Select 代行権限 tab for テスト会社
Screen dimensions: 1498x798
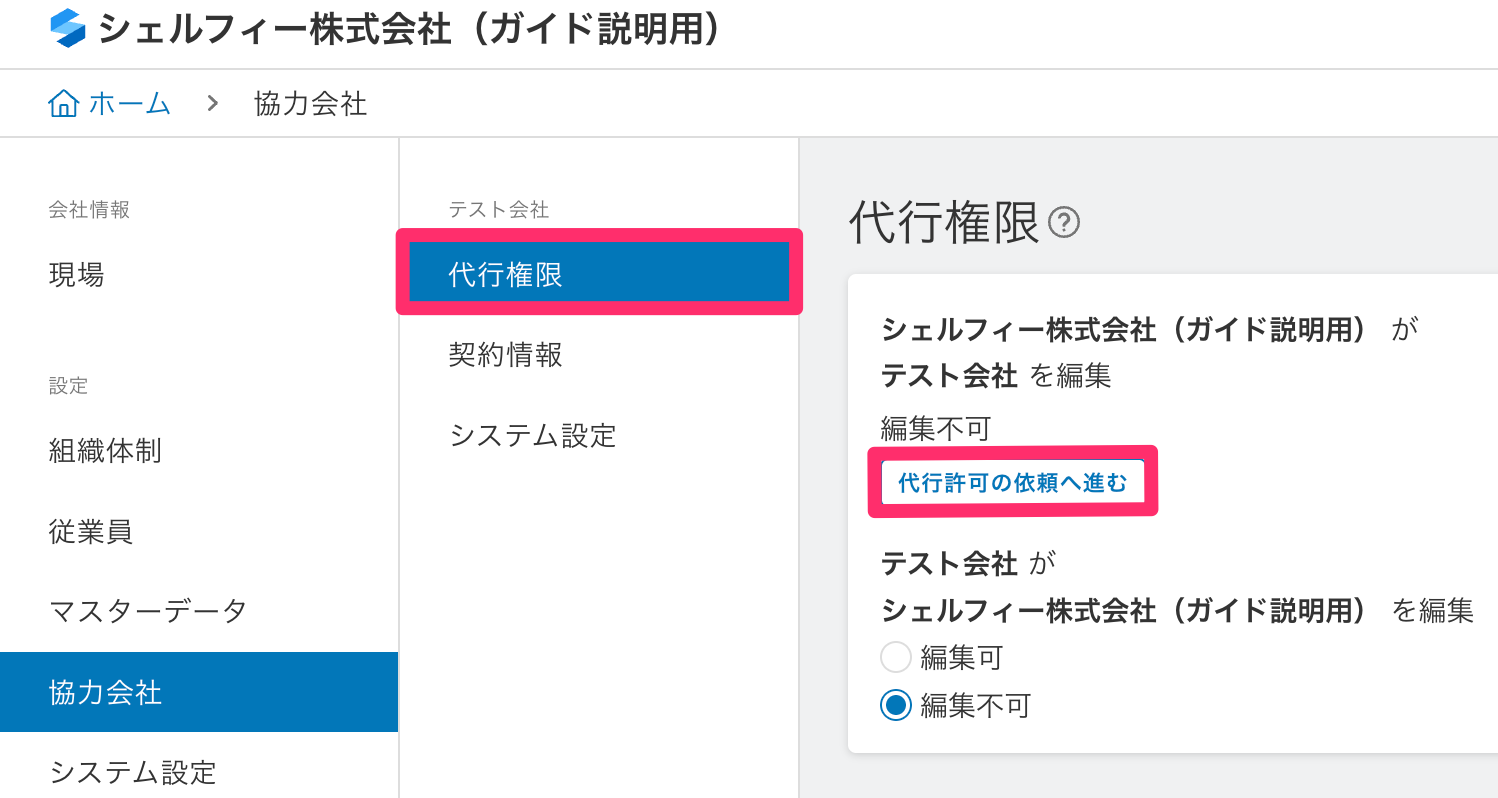[599, 275]
